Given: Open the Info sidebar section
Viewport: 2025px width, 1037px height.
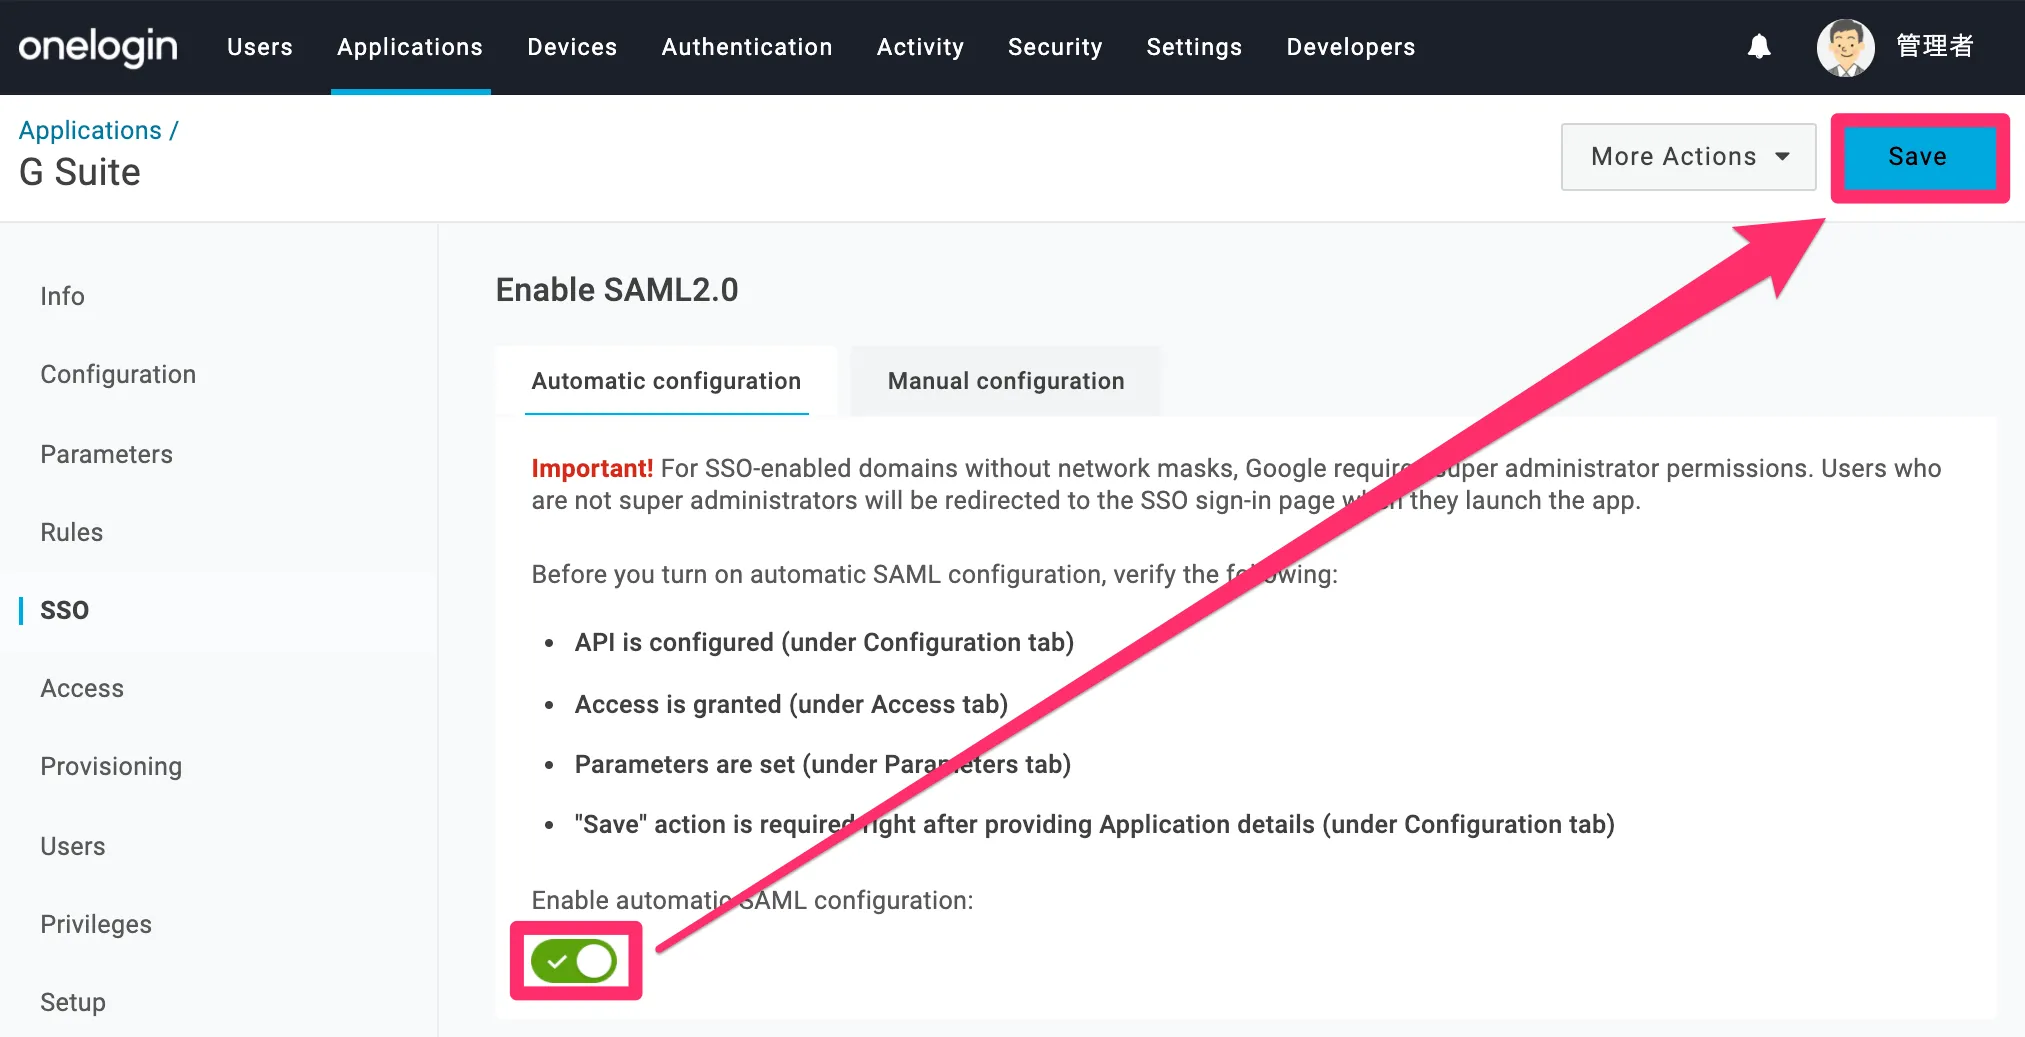Looking at the screenshot, I should click(x=62, y=296).
